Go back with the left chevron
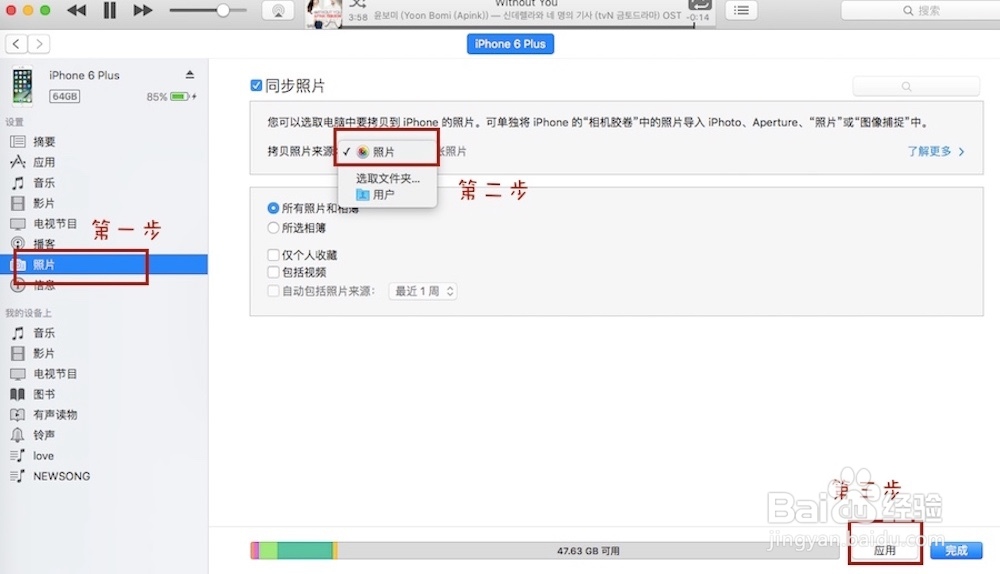This screenshot has width=1000, height=574. click(17, 44)
